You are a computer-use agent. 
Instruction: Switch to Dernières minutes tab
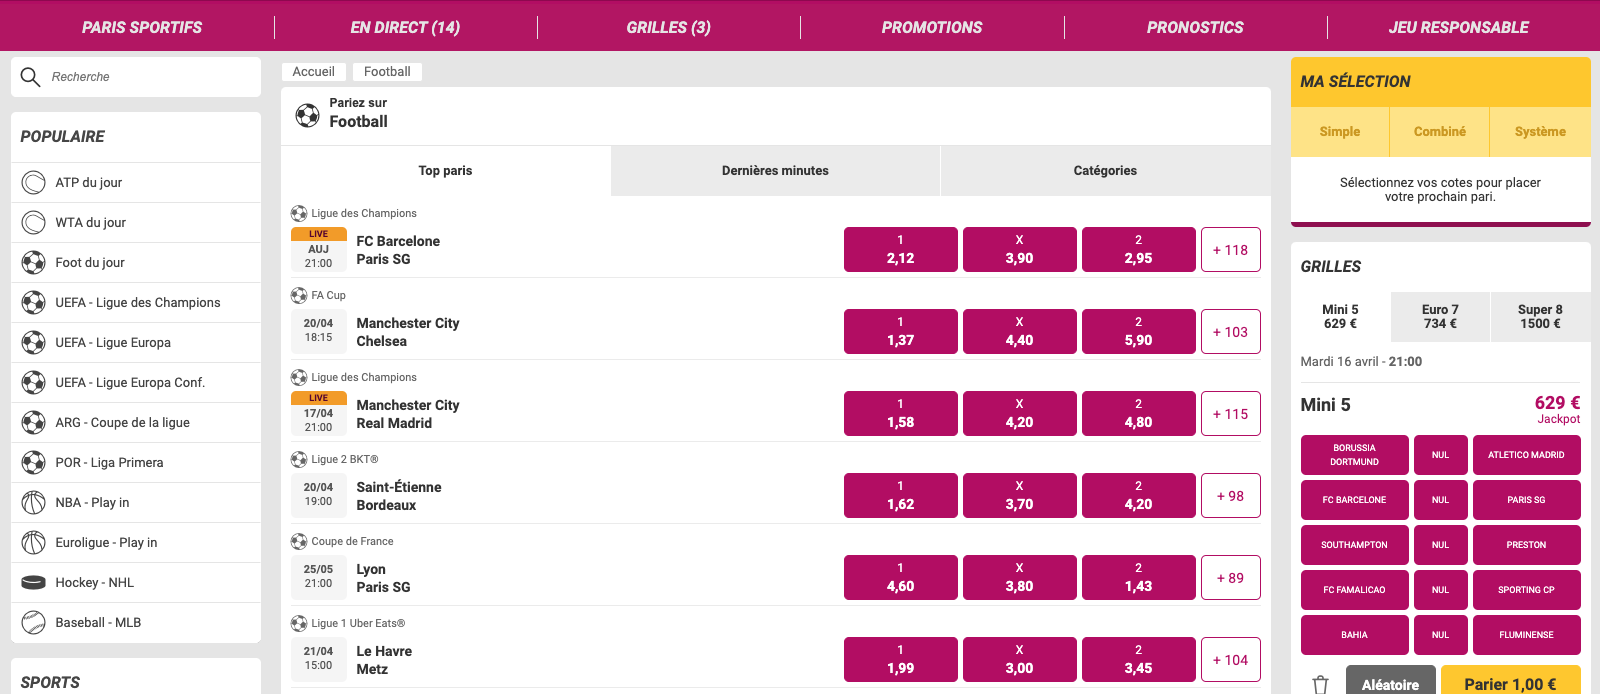(x=775, y=171)
